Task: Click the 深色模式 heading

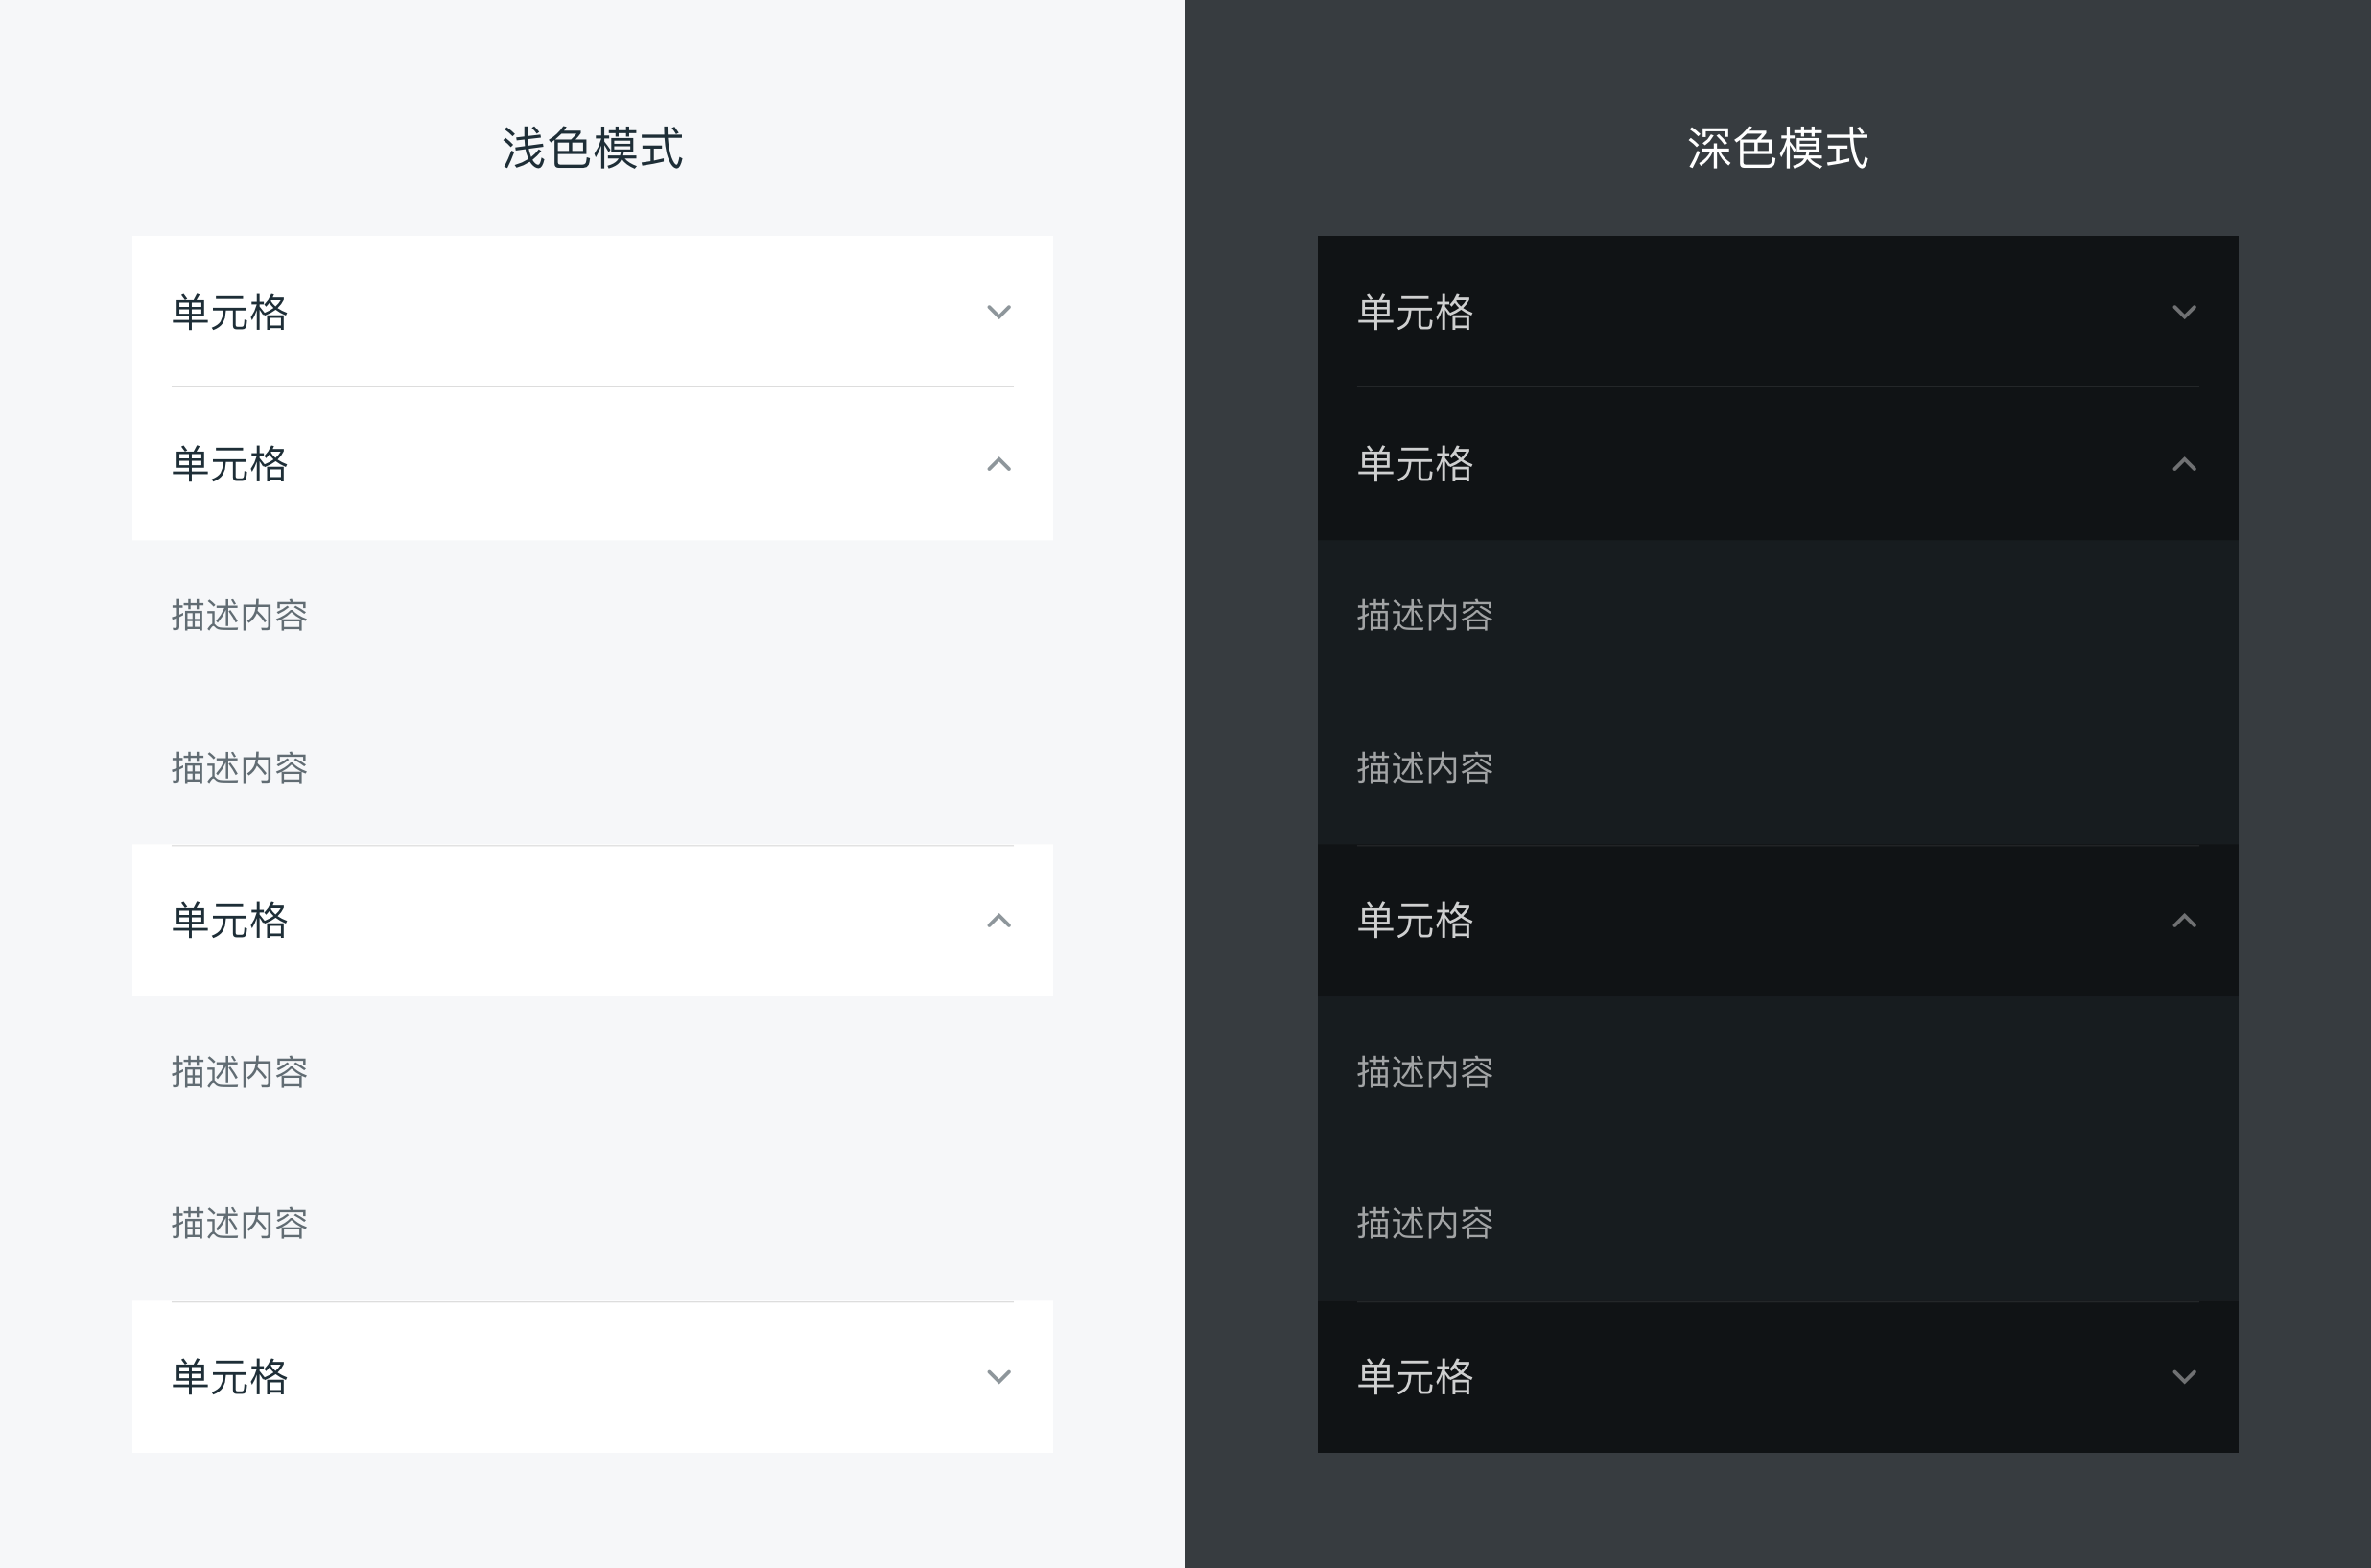Action: [x=1777, y=148]
